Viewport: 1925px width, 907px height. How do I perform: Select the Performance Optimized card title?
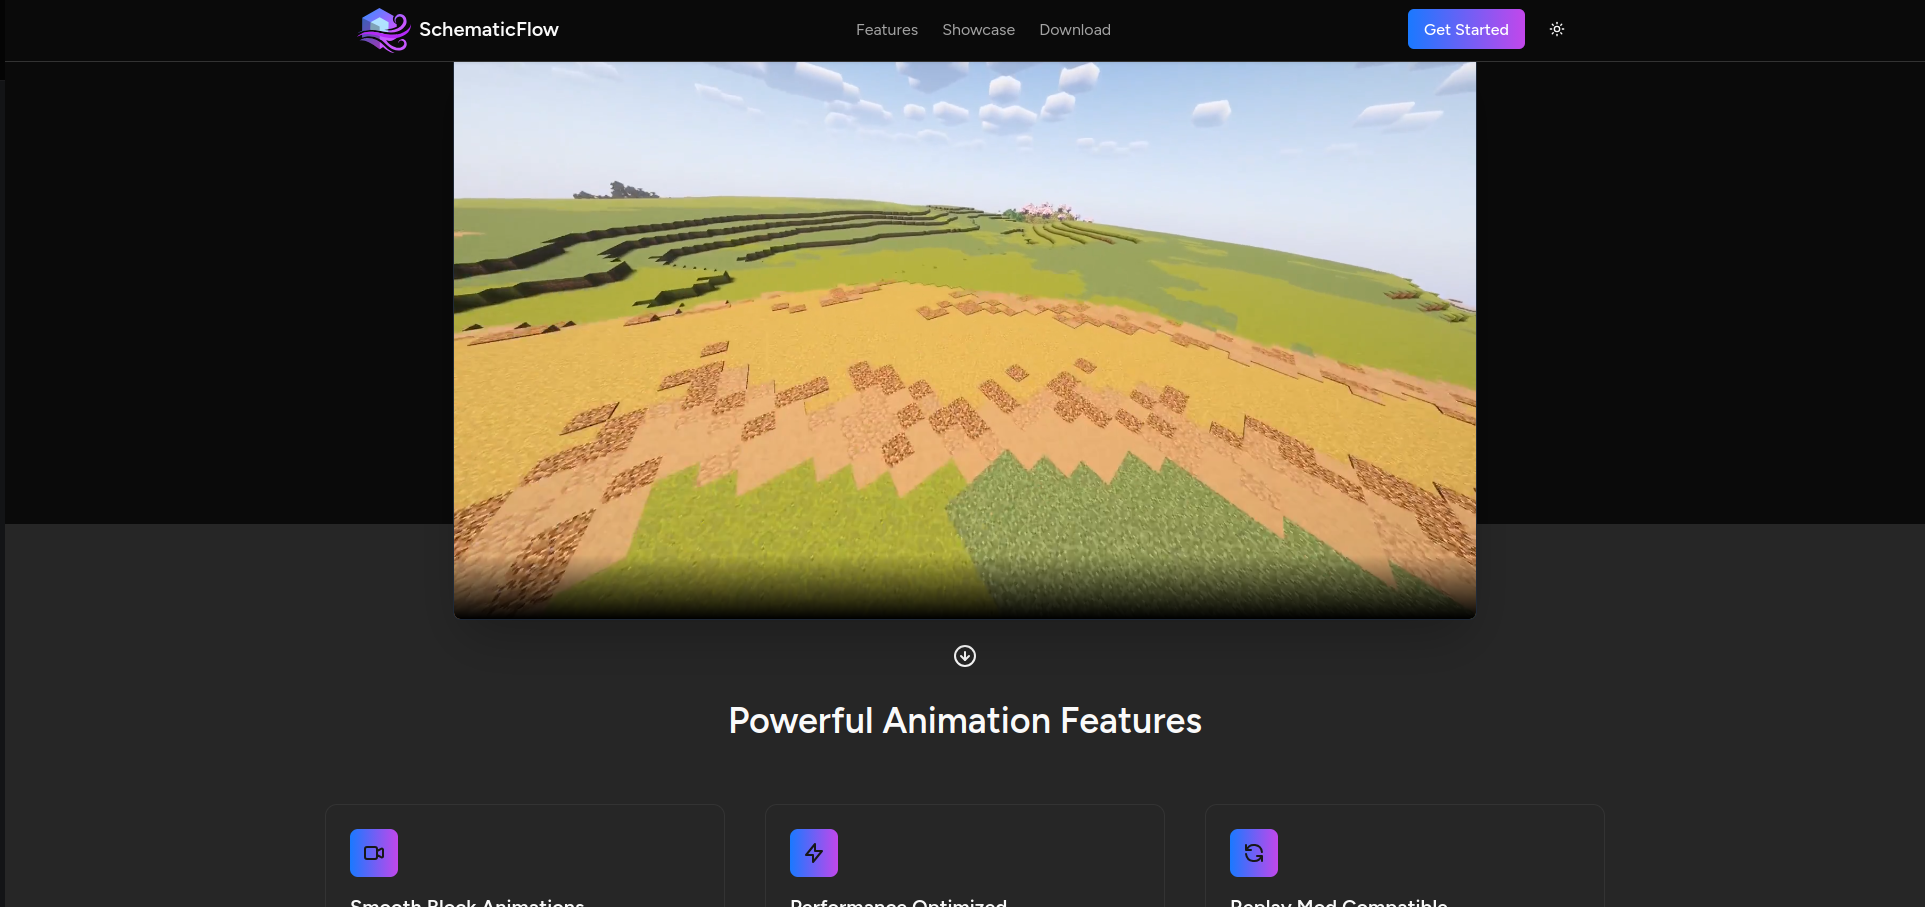click(898, 902)
